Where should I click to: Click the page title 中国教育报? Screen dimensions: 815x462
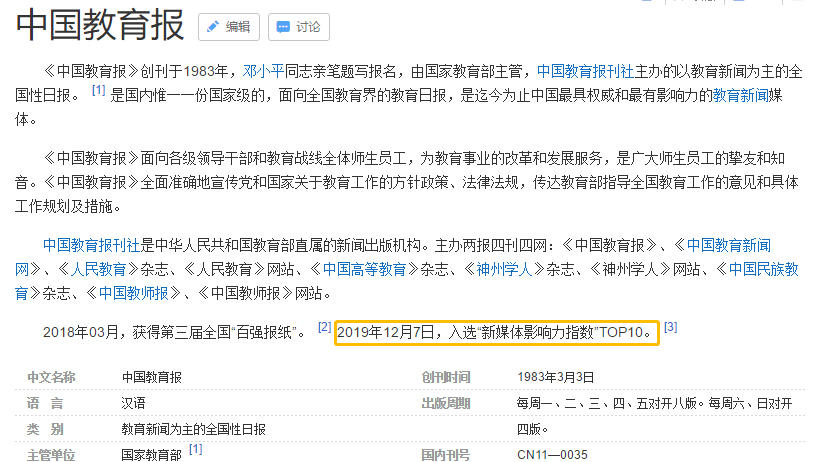(100, 25)
